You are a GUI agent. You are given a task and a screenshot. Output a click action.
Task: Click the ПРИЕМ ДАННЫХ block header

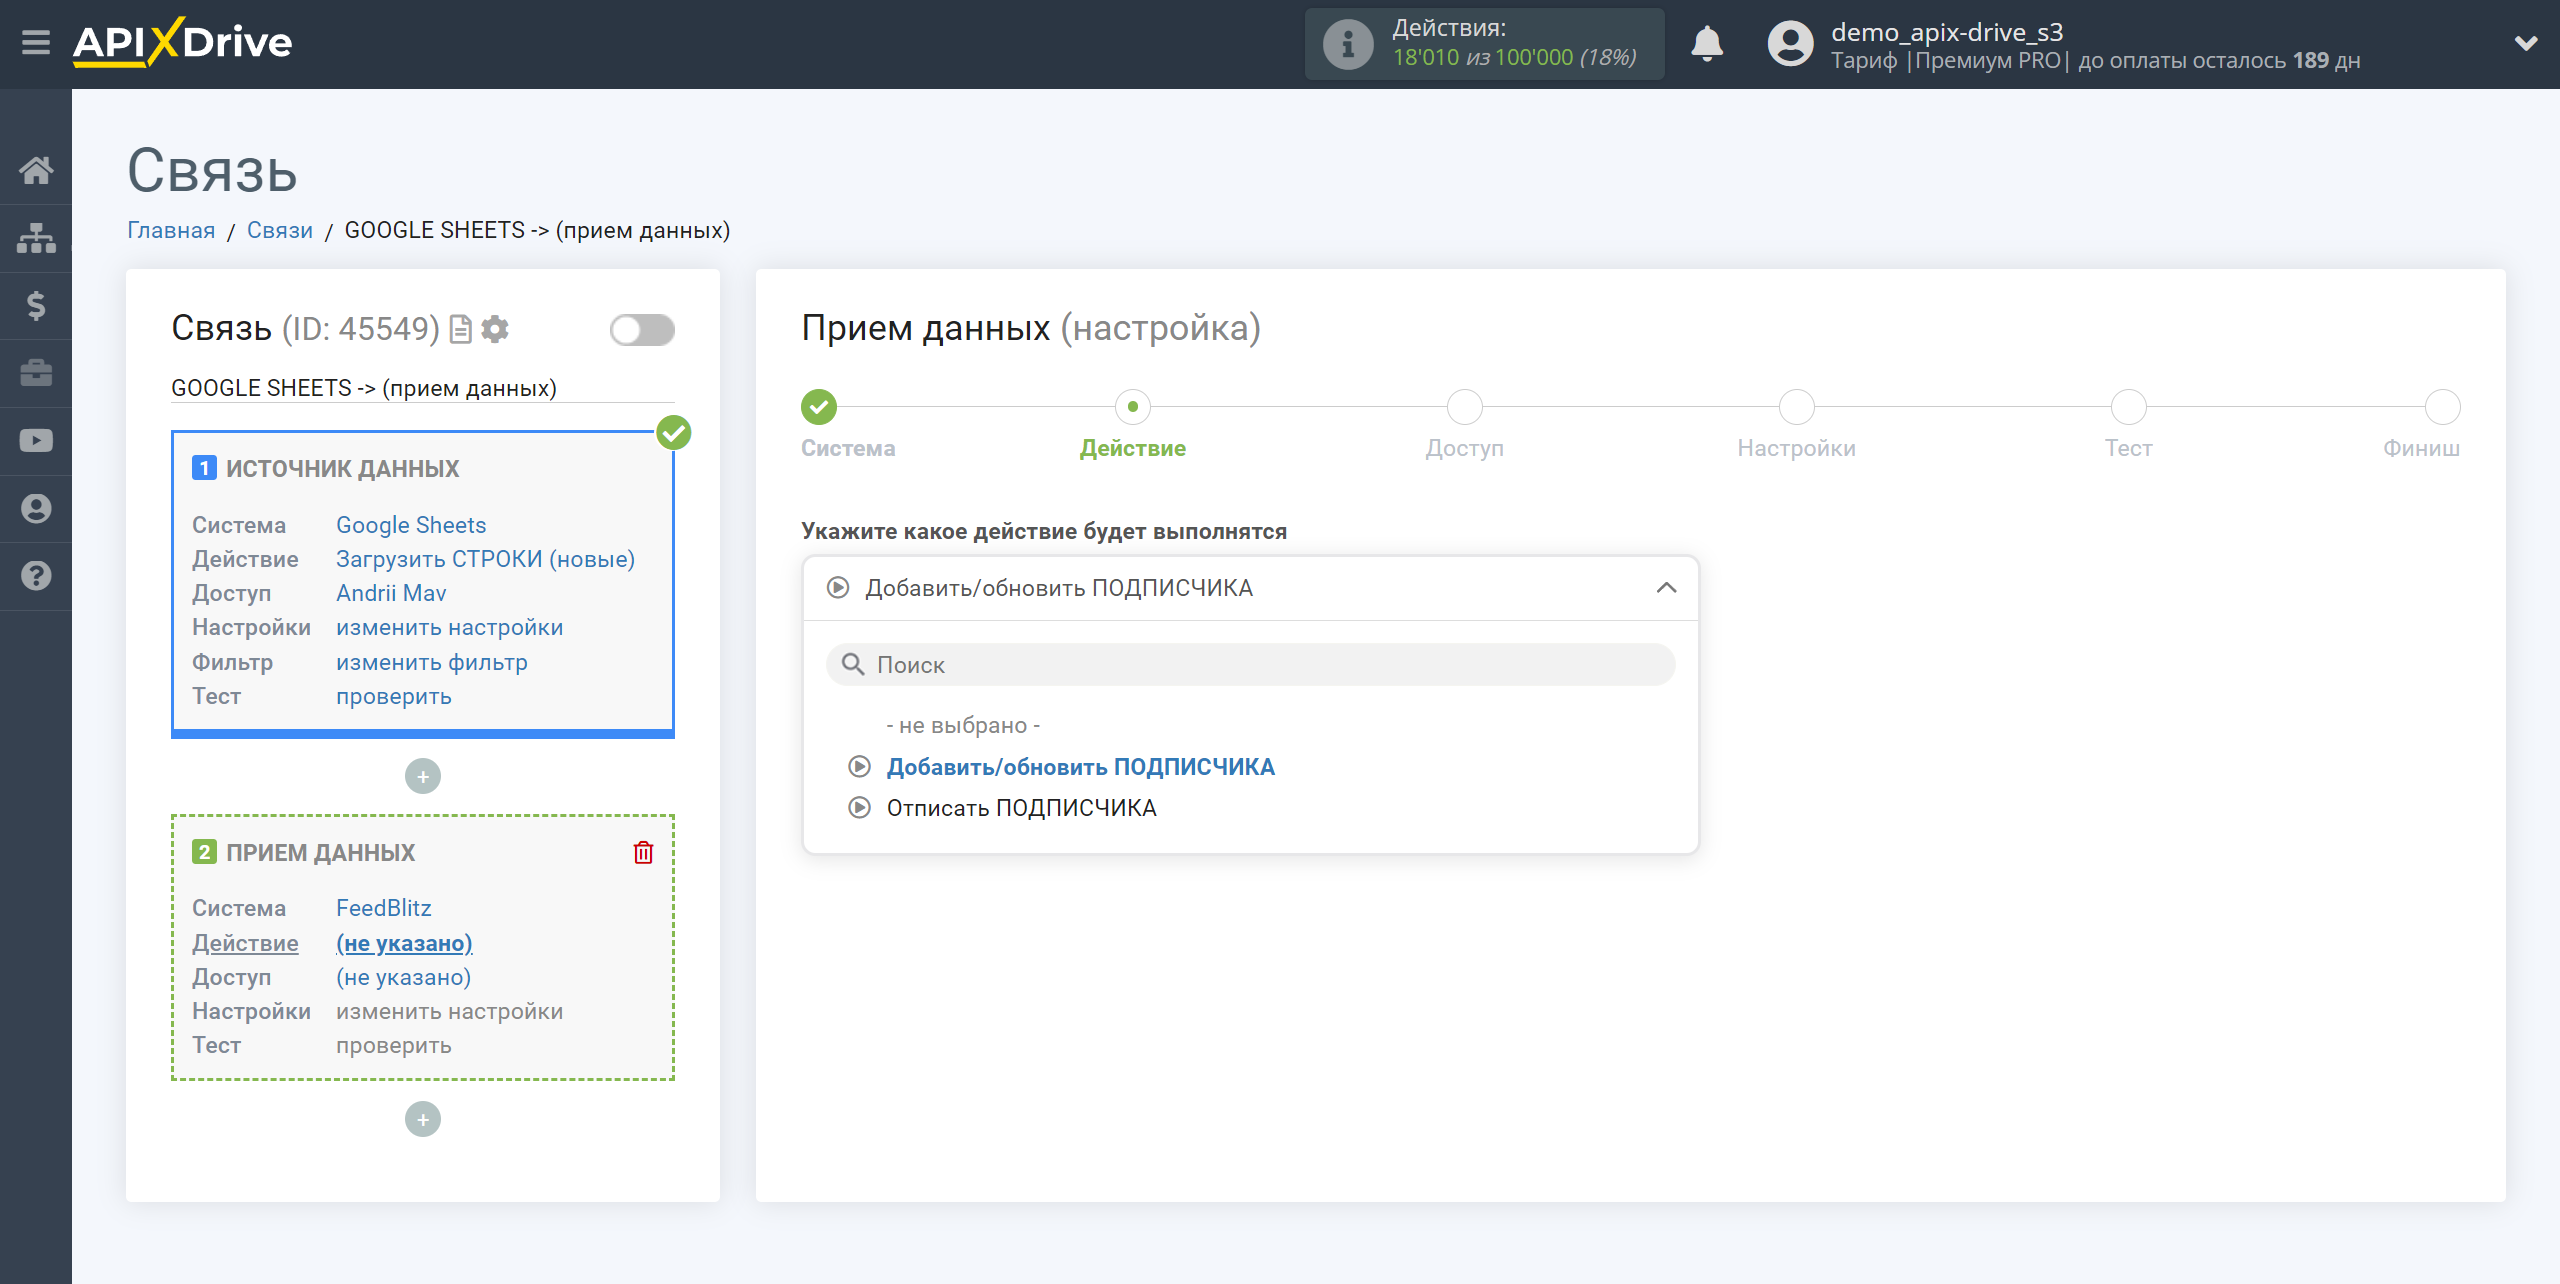(x=320, y=852)
